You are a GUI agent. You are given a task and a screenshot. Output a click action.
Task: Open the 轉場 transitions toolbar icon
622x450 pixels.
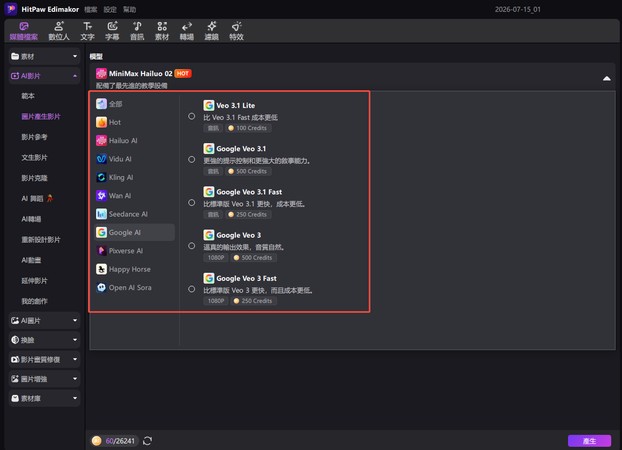(186, 31)
